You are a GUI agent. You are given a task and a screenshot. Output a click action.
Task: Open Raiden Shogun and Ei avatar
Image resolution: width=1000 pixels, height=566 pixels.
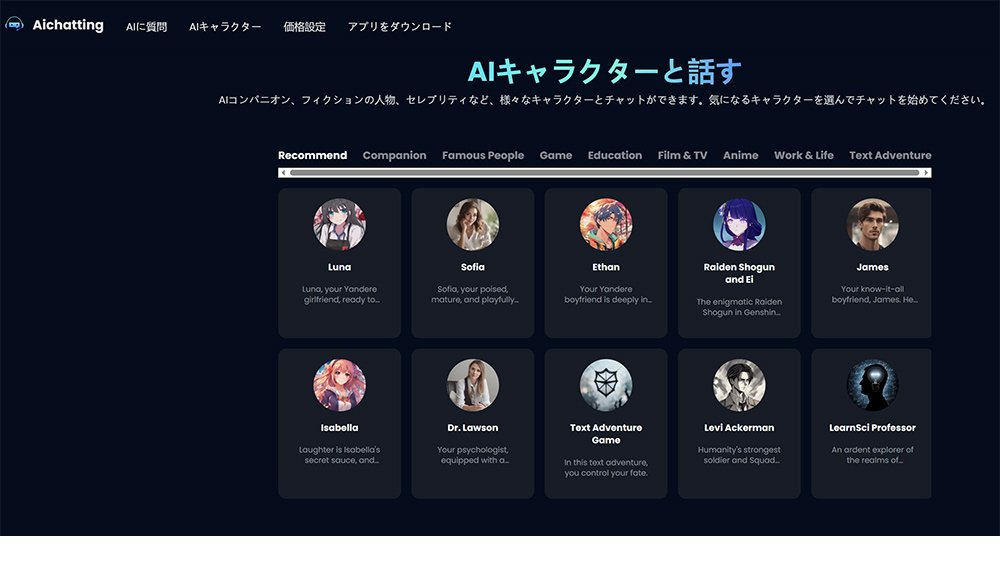pos(739,224)
